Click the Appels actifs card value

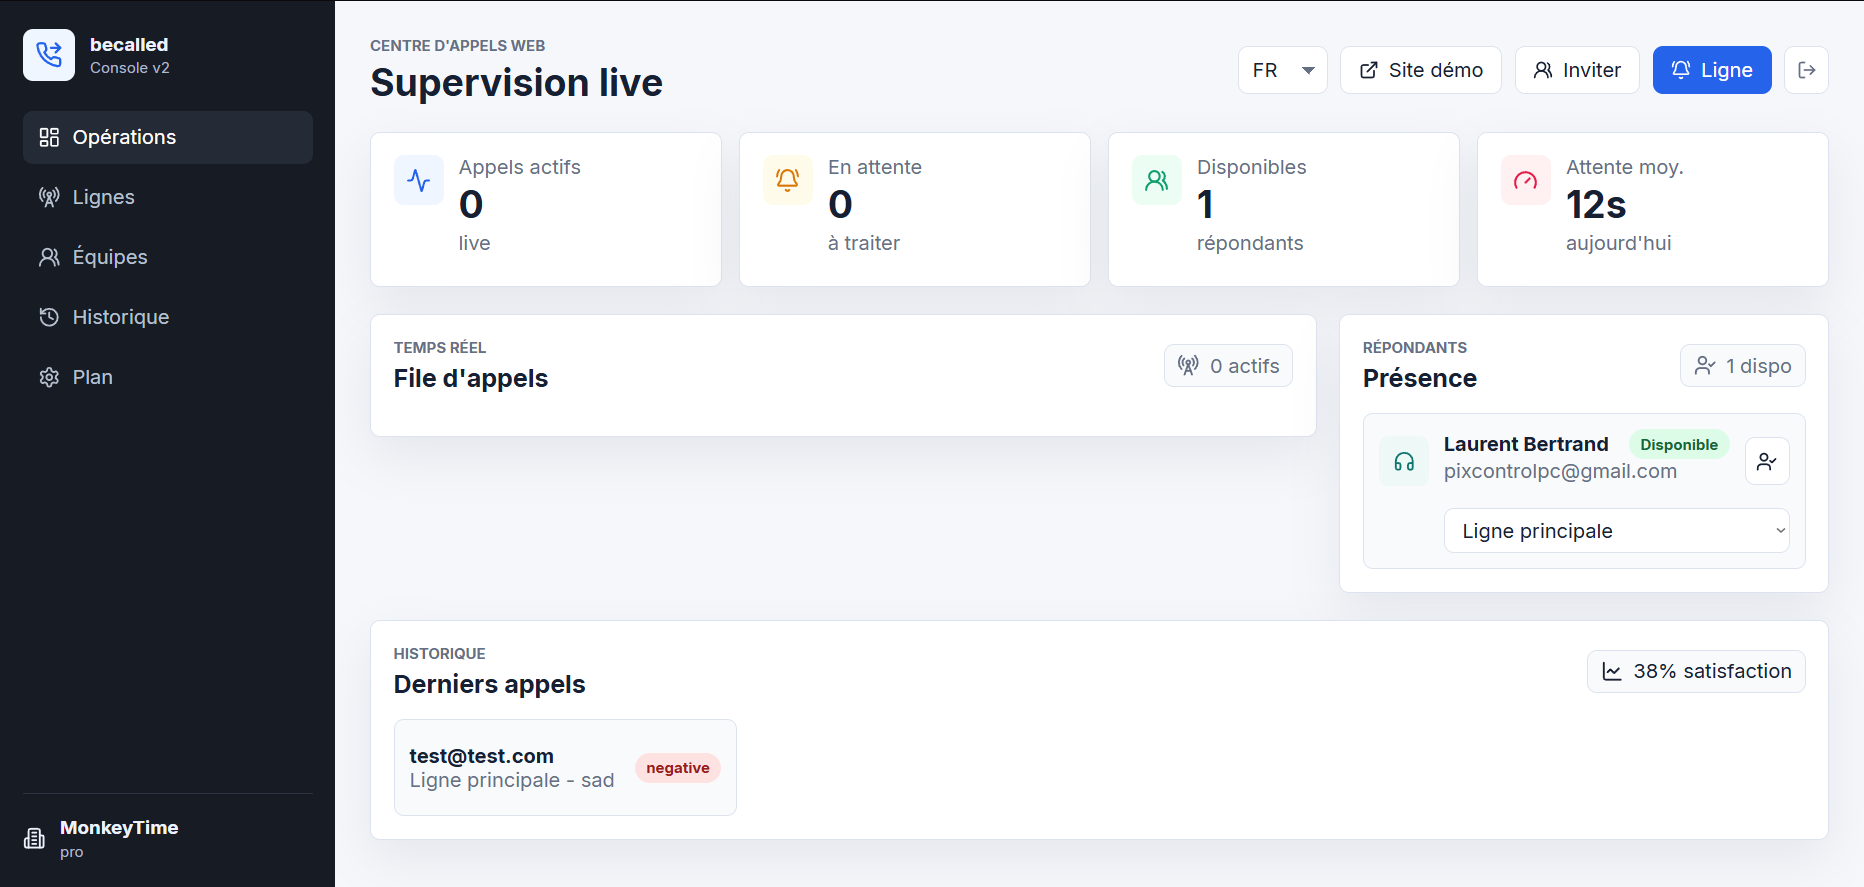tap(471, 205)
